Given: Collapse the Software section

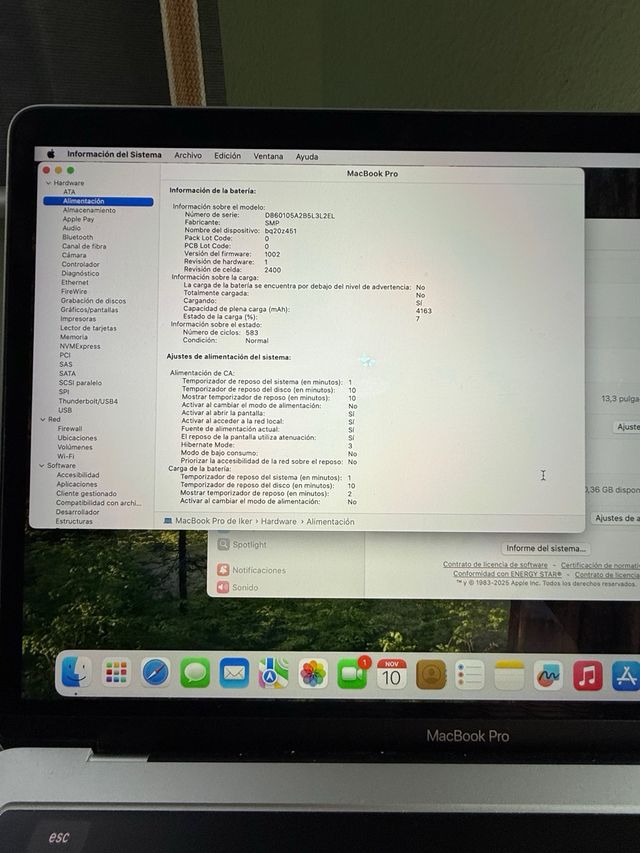Looking at the screenshot, I should click(41, 466).
